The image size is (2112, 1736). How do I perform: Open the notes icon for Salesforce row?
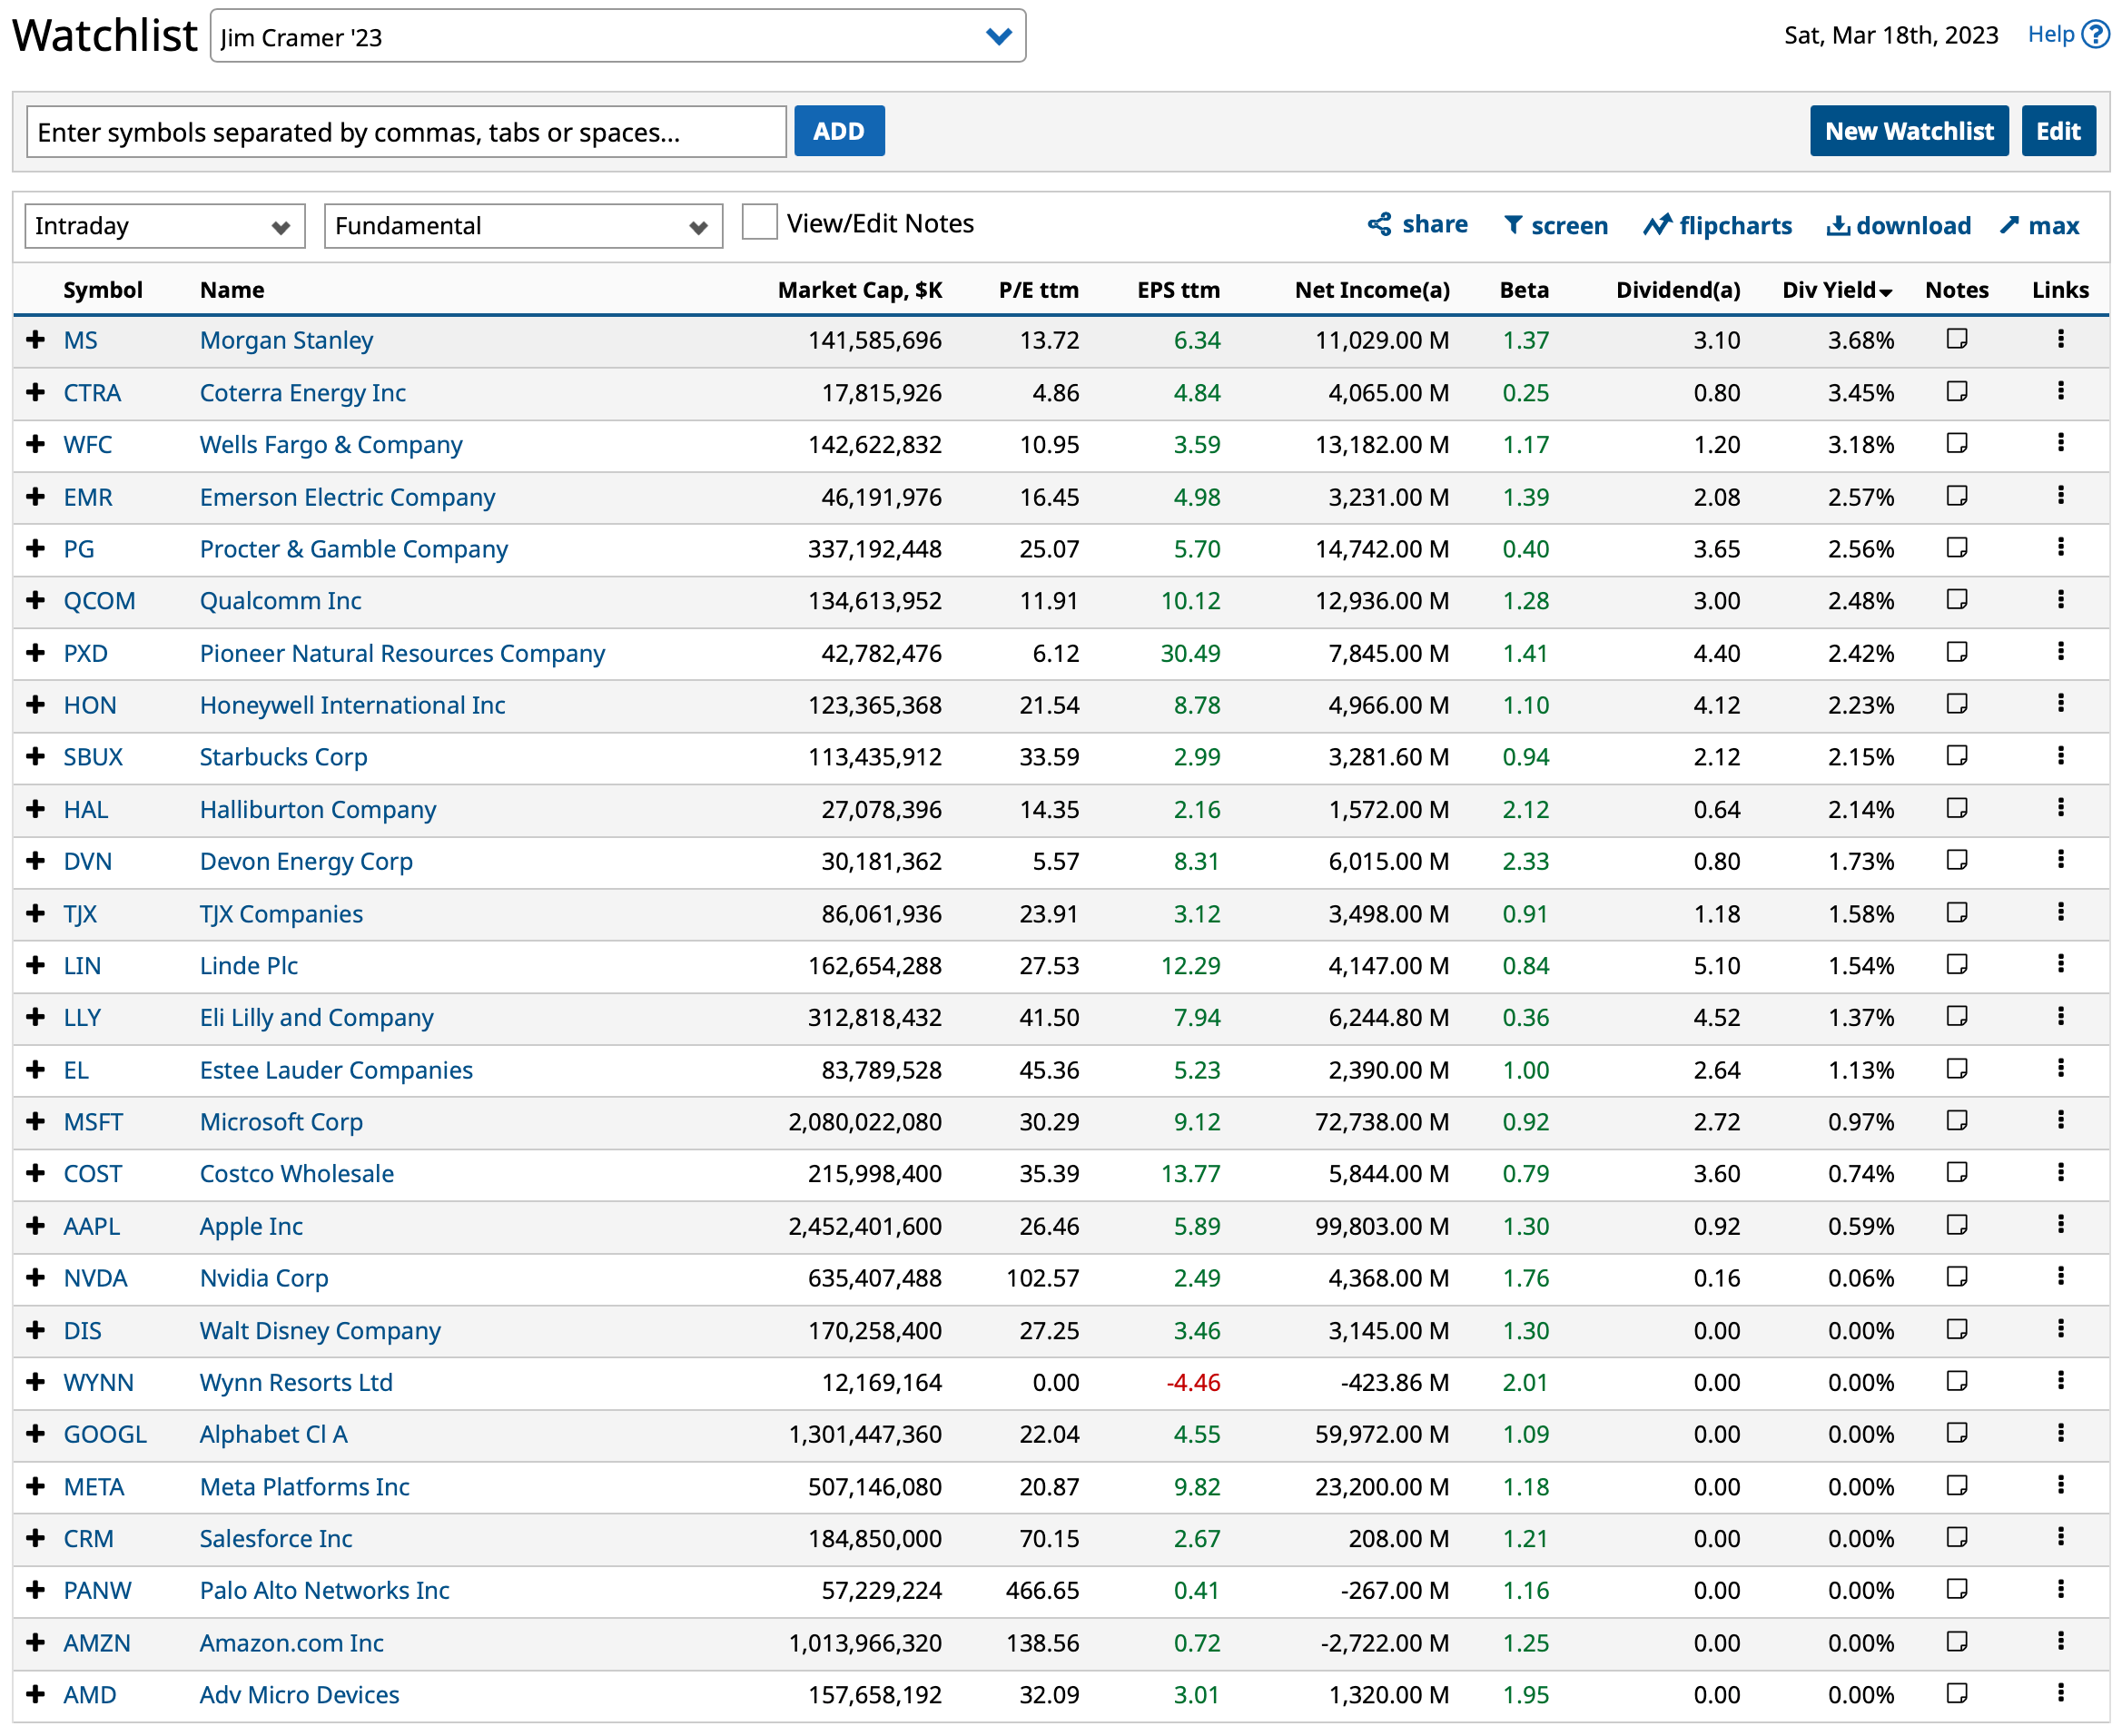tap(1956, 1537)
